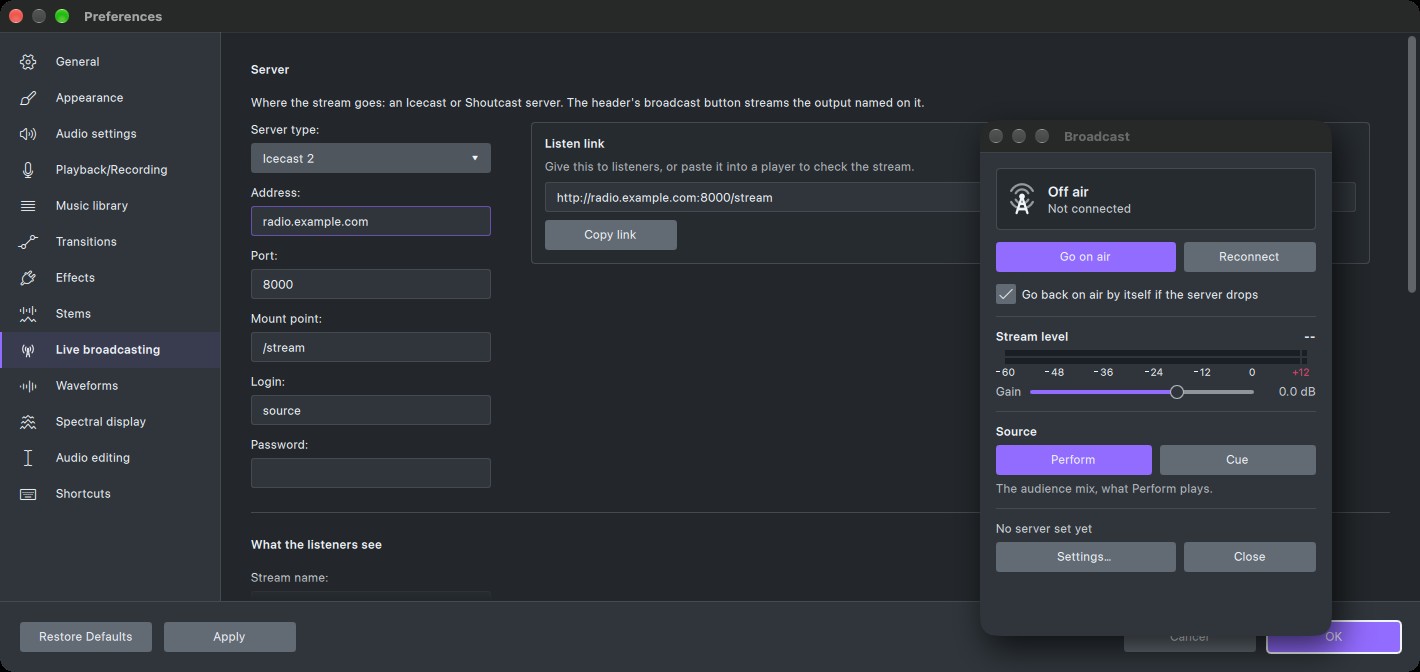Click the 'What the listeners see' heading

tap(316, 545)
